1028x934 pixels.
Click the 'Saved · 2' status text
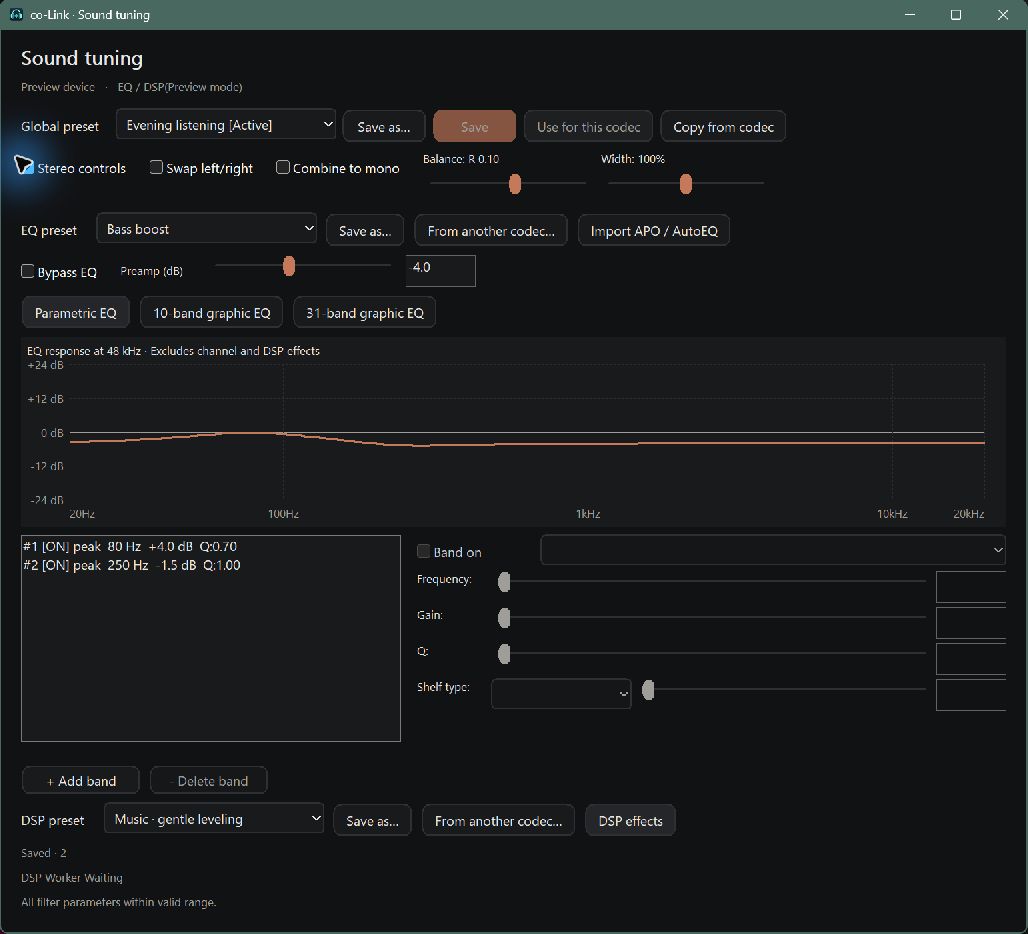(x=43, y=853)
